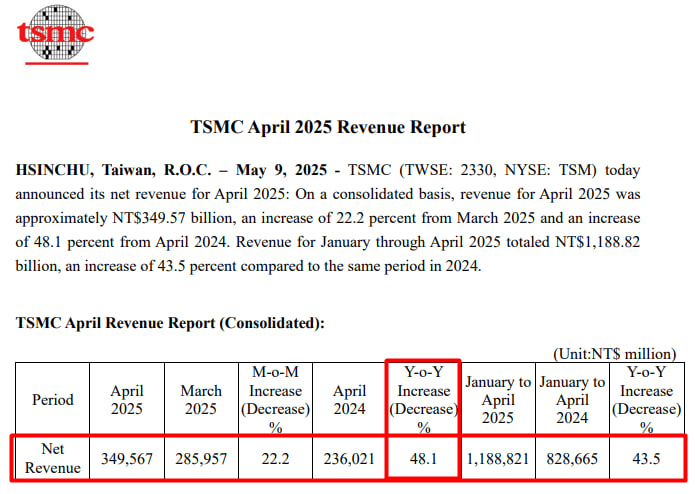
Task: Click the '(Unit:NT$ million)' label
Action: tap(614, 354)
